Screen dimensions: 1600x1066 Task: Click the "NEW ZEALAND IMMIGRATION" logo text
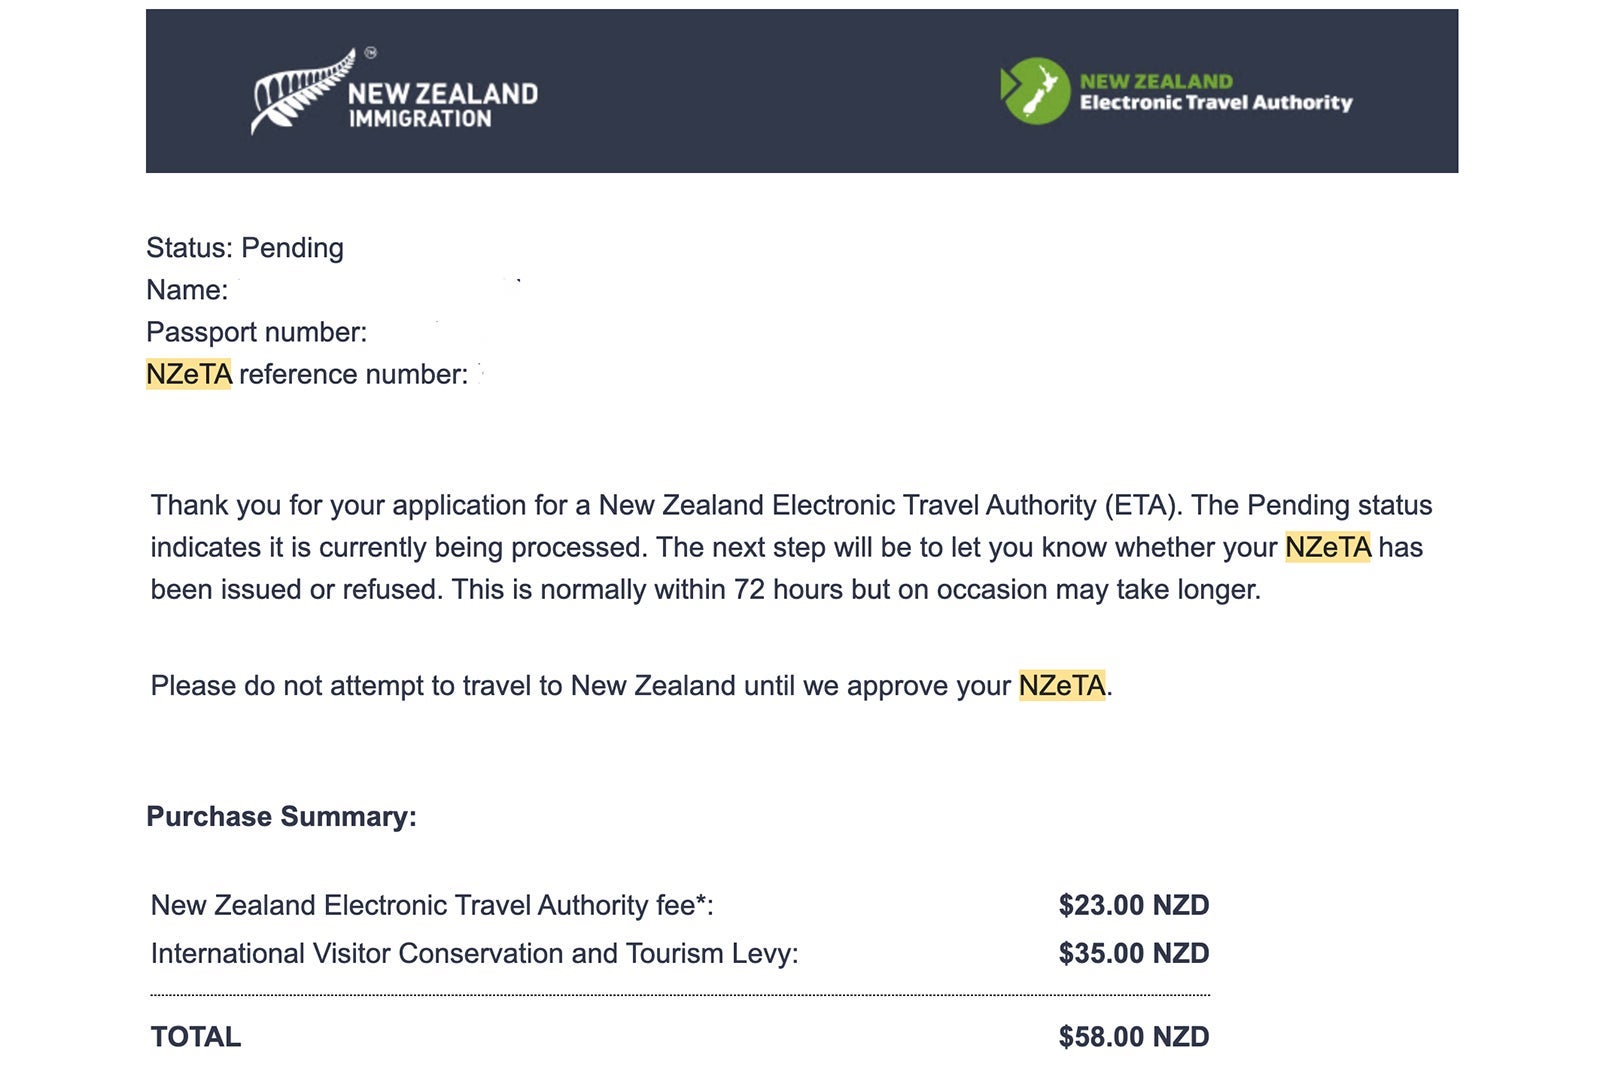442,105
